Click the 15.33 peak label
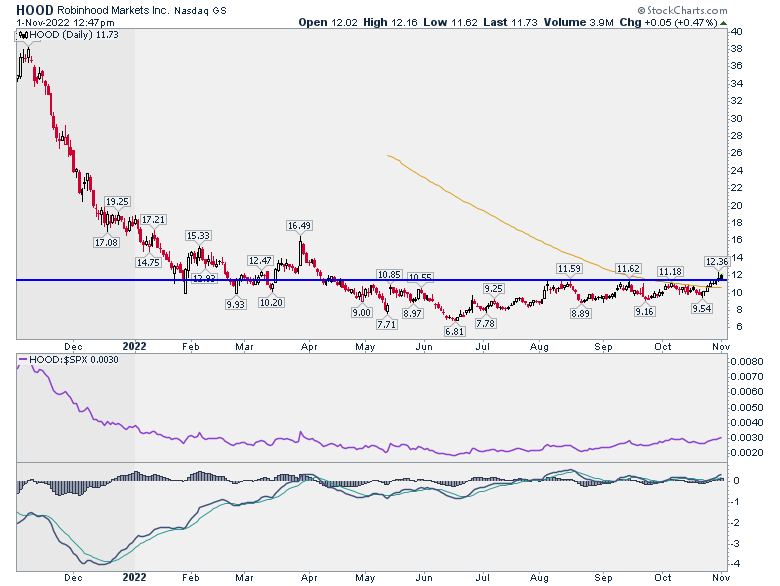The width and height of the screenshot is (780, 586). pos(198,235)
